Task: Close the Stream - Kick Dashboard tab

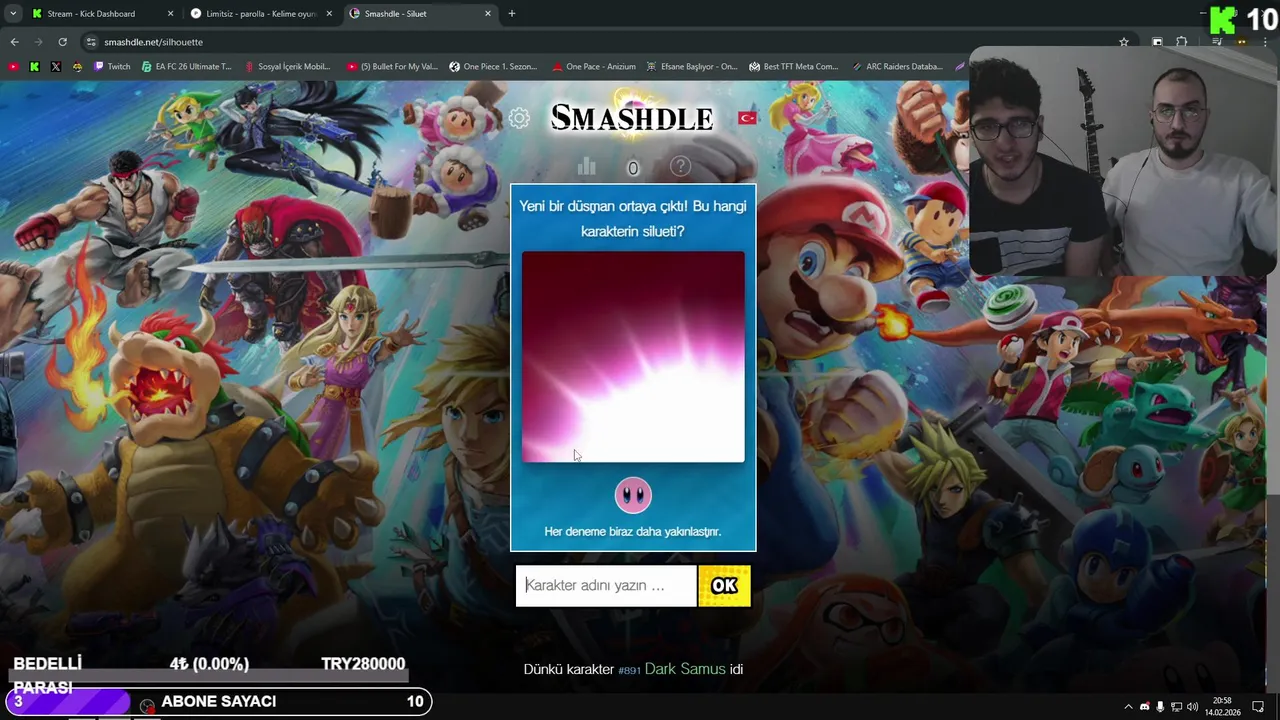Action: (170, 14)
